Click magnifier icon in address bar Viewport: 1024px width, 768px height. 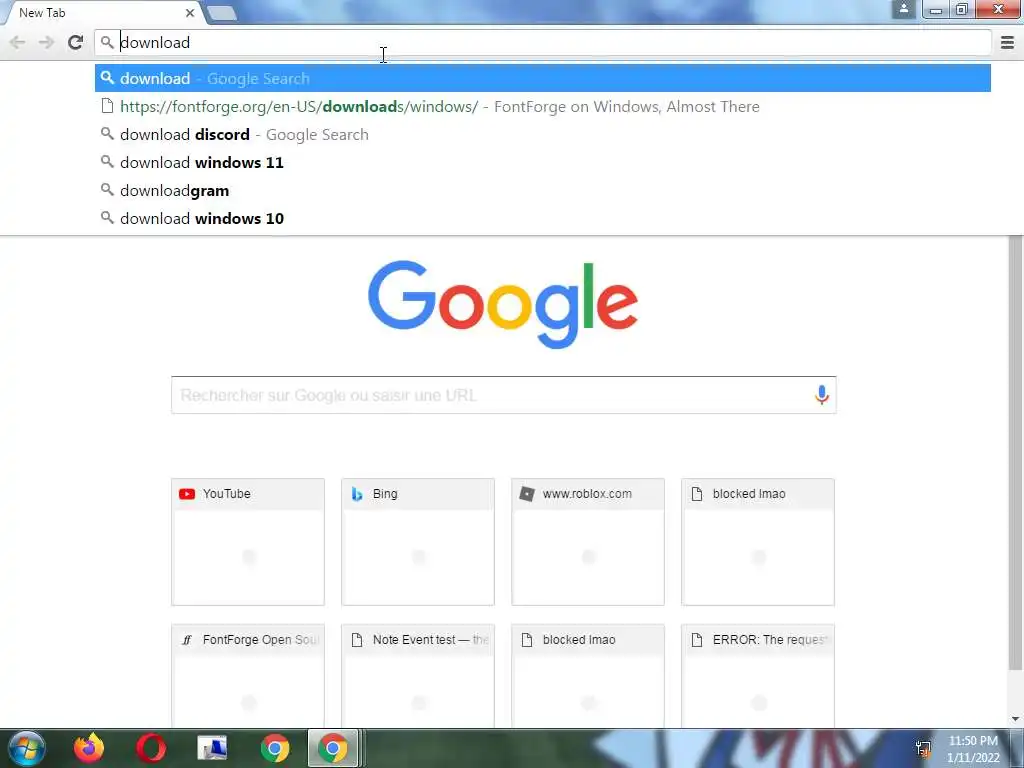107,42
